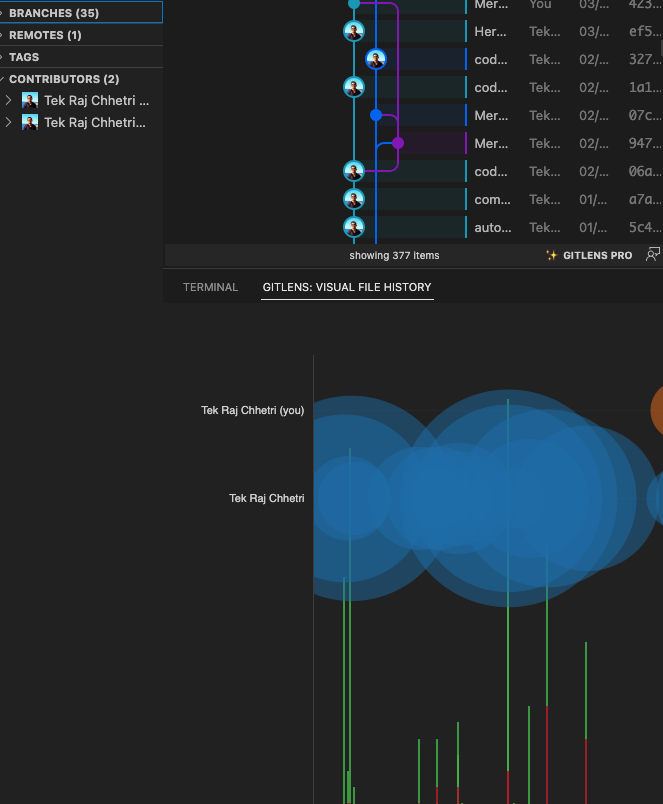Click orange commit bubble in file history
The width and height of the screenshot is (663, 804).
click(657, 410)
